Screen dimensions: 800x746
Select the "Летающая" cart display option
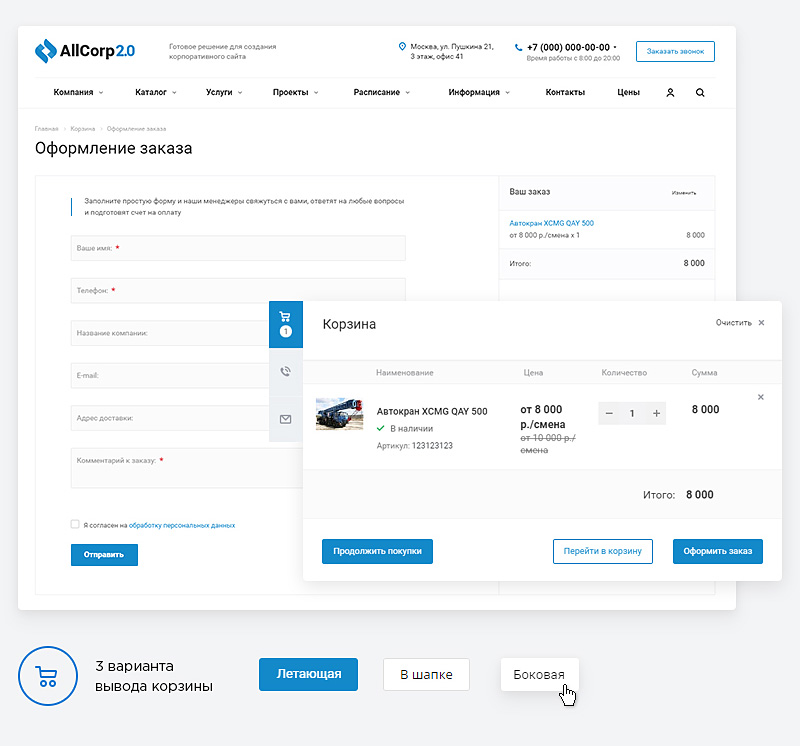(308, 674)
